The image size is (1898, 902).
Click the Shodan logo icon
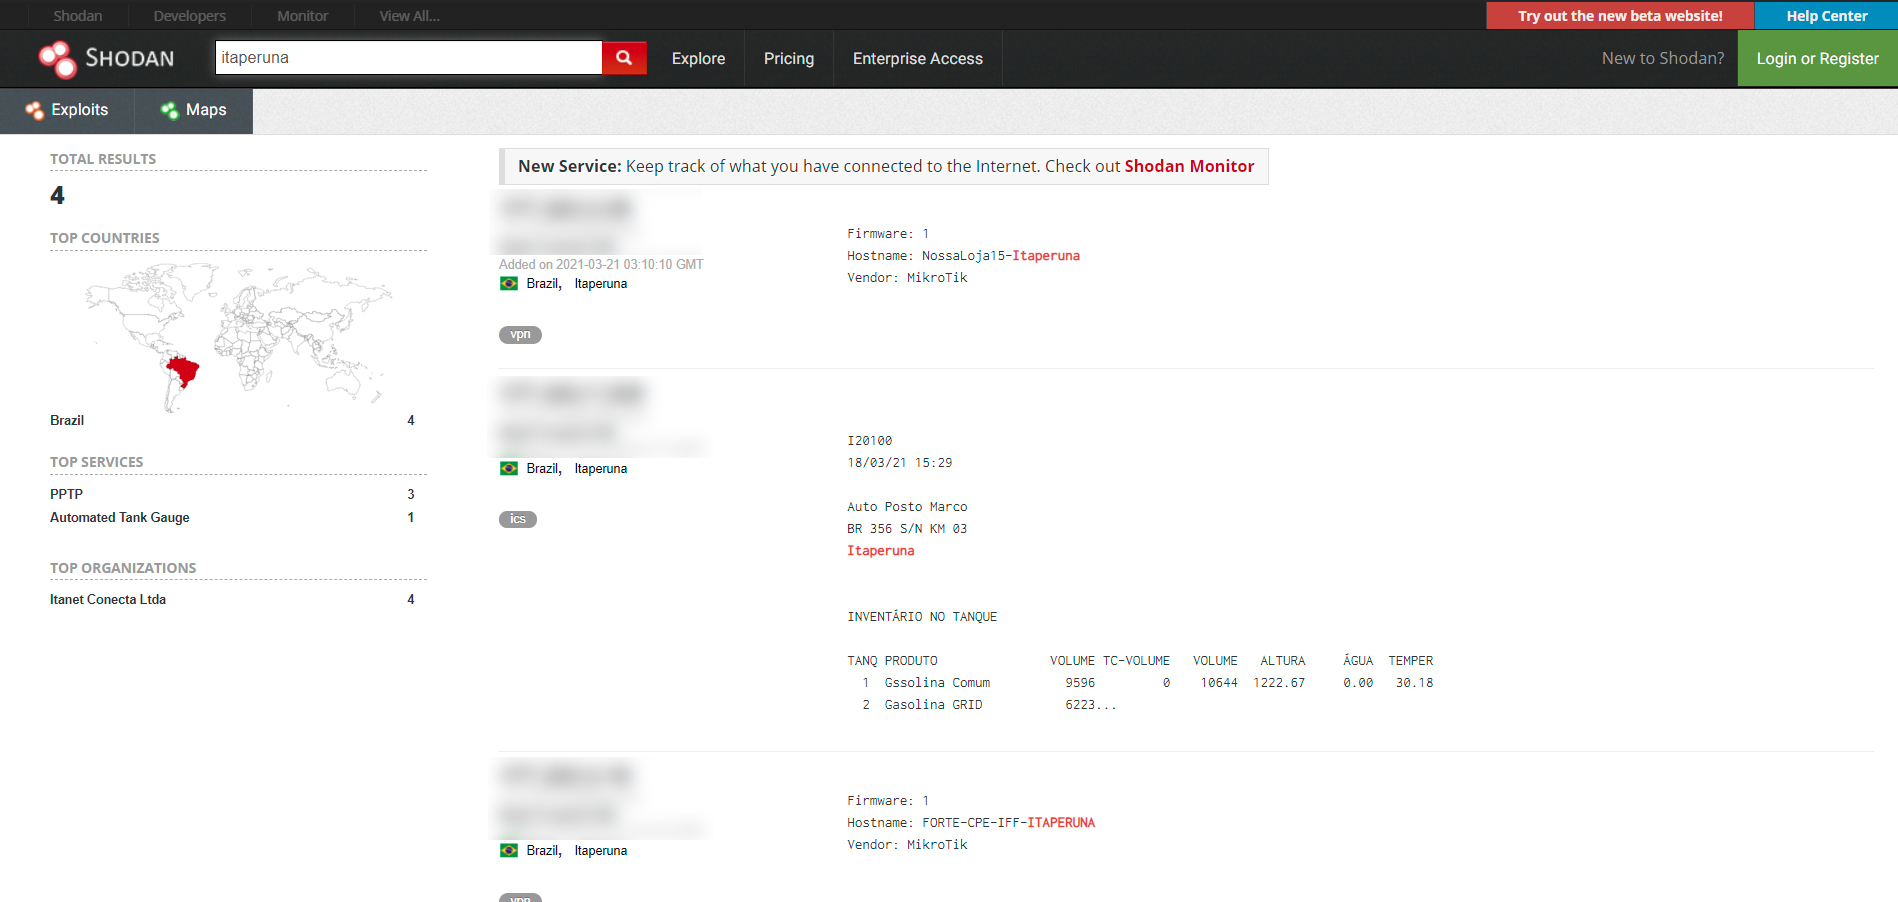coord(57,59)
